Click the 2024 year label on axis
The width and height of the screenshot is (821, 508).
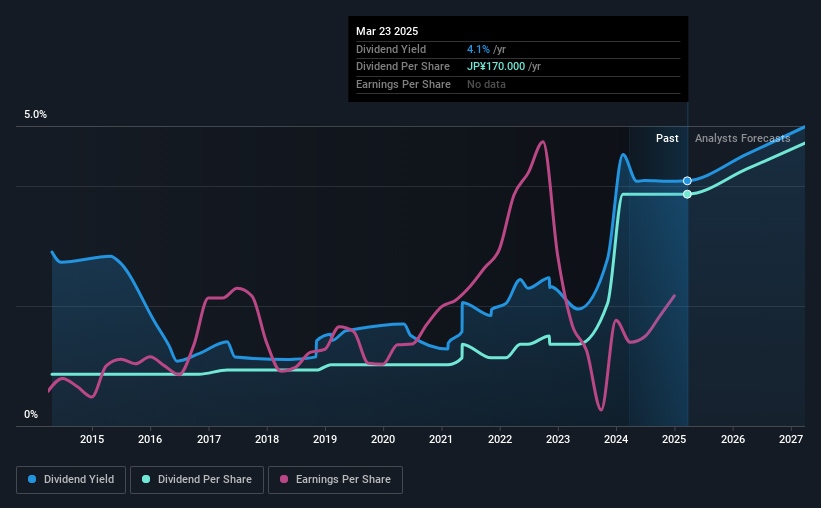pyautogui.click(x=616, y=439)
